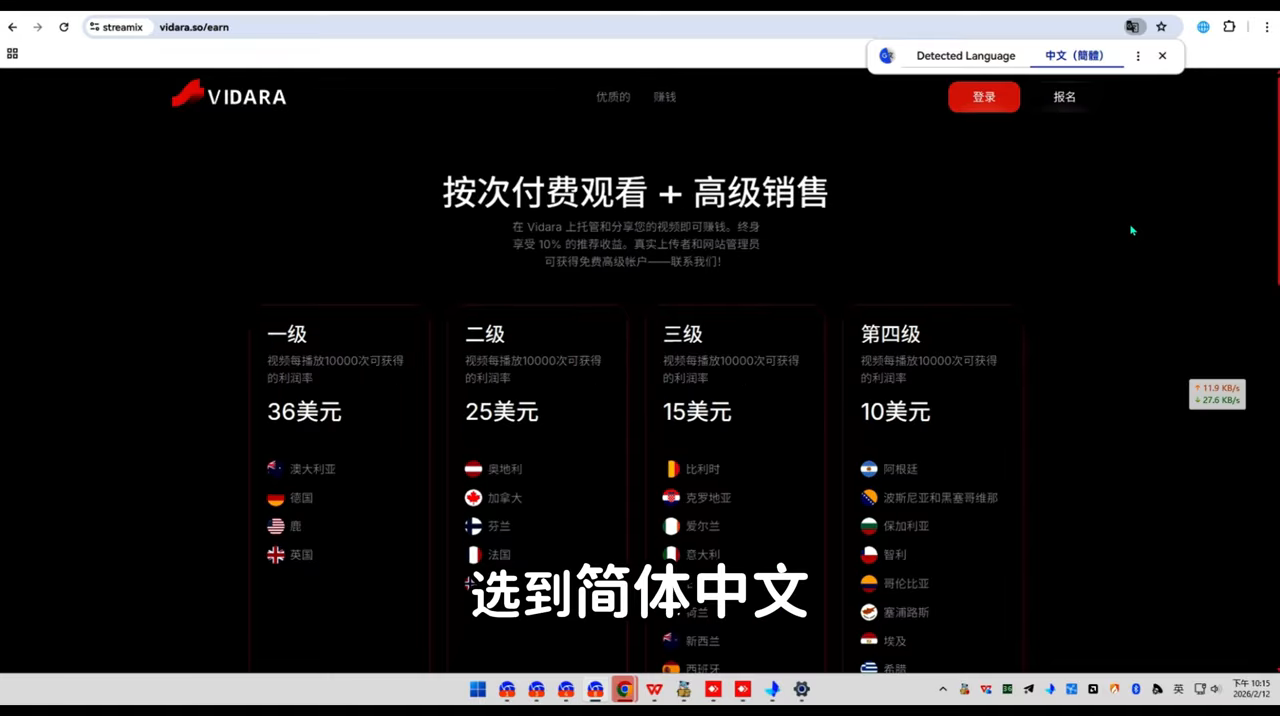Click the UK flag next to 英国

coord(276,555)
